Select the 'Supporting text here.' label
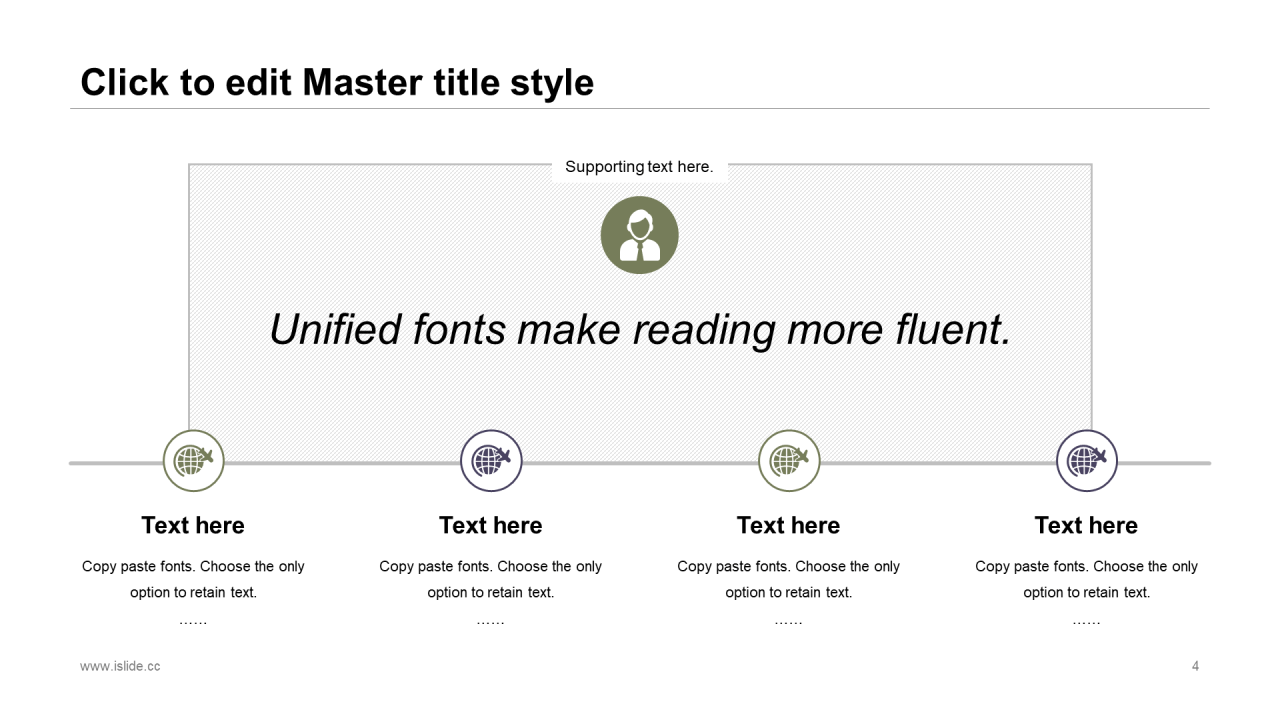1280x720 pixels. click(x=639, y=167)
